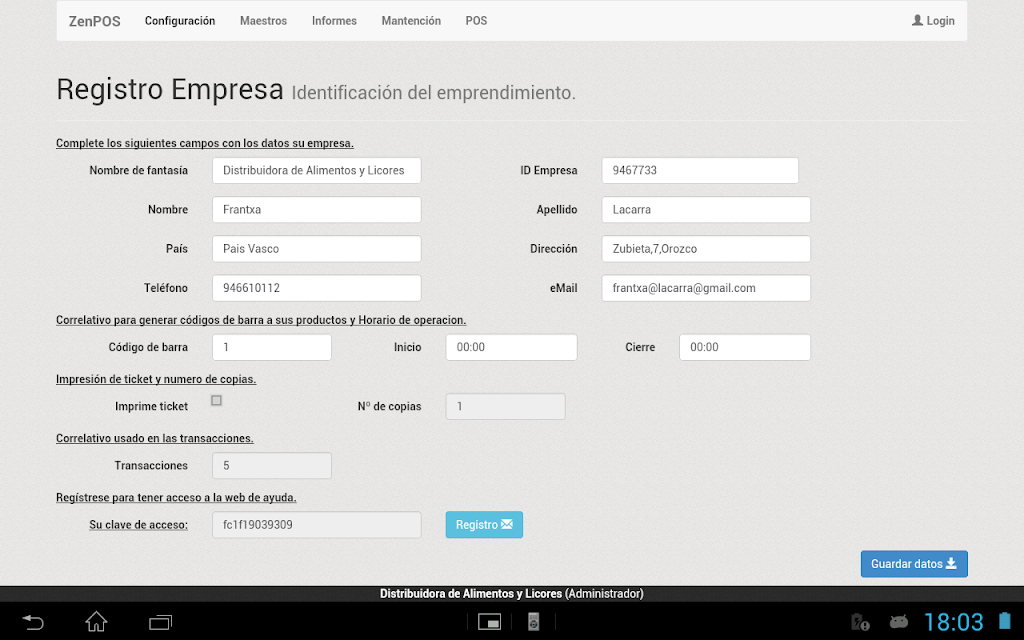Tap the recent apps button
The height and width of the screenshot is (640, 1024).
tap(160, 622)
